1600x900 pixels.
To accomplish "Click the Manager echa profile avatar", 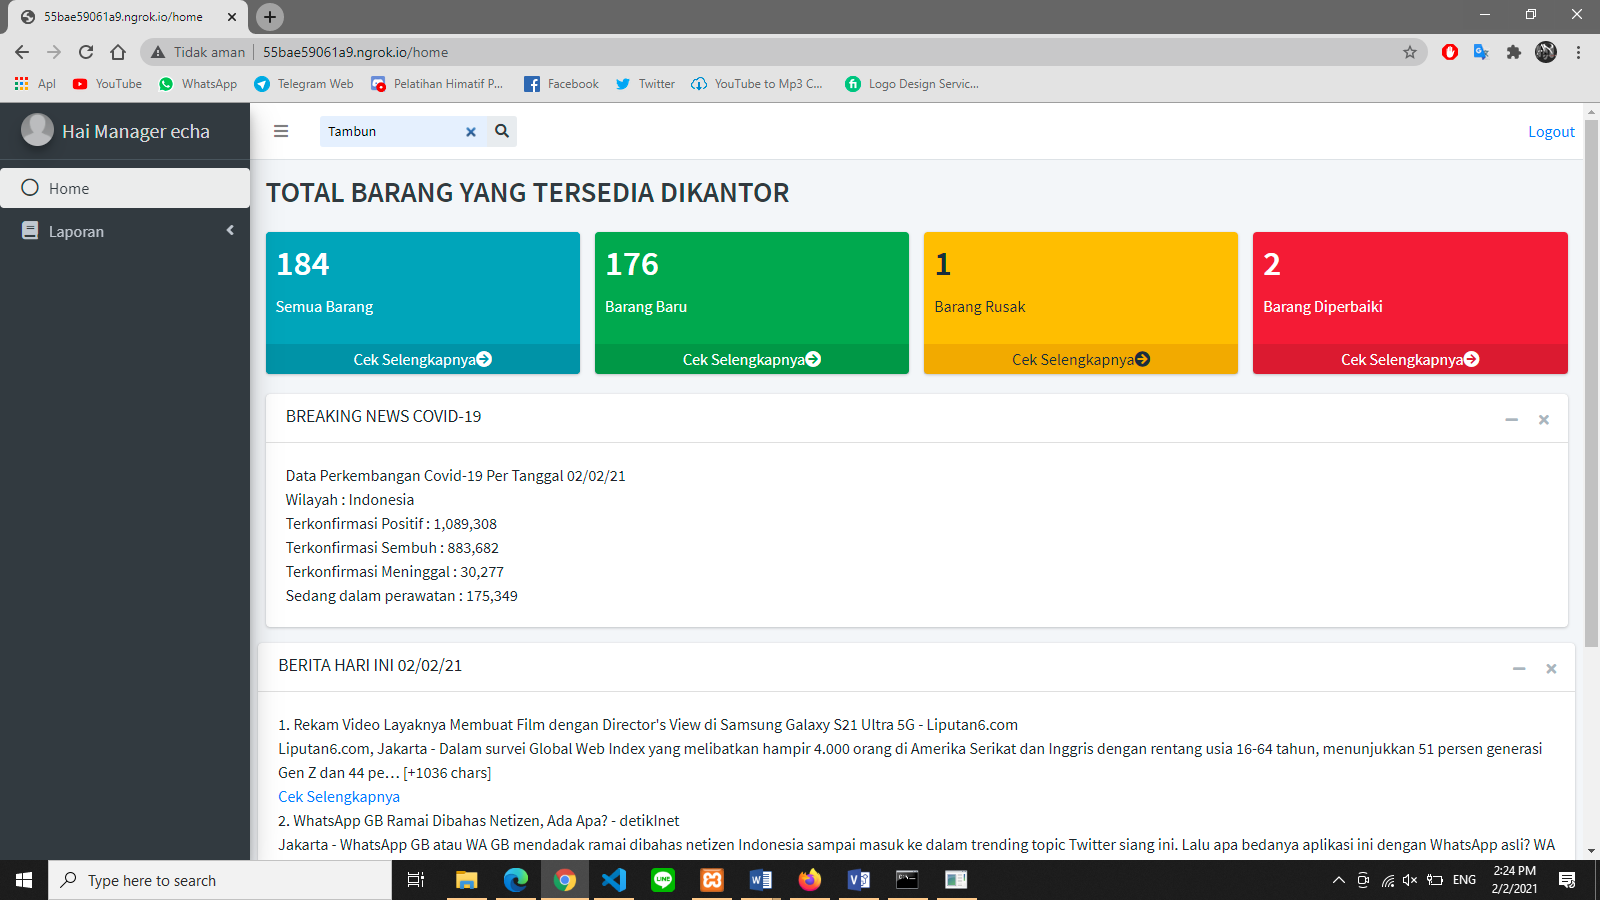I will (38, 130).
